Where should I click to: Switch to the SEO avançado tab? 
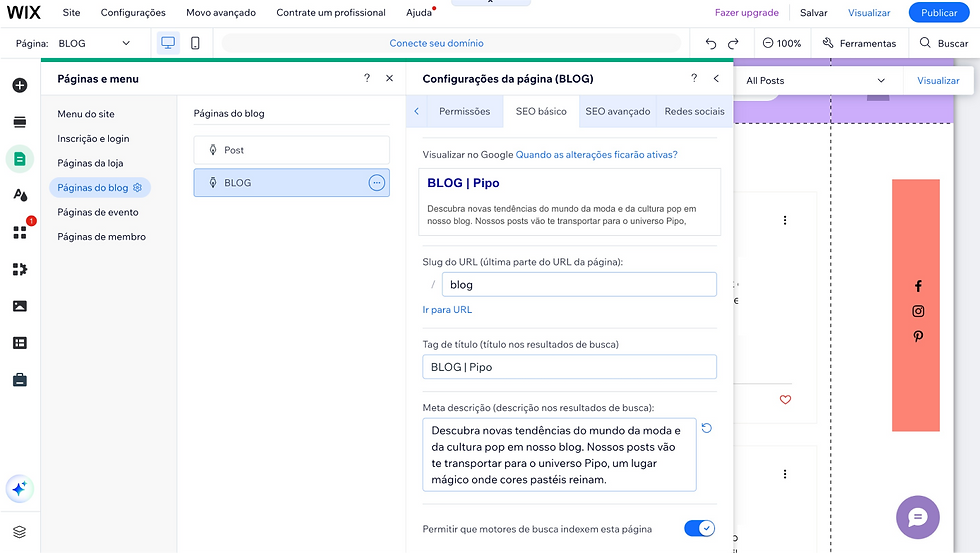(618, 111)
